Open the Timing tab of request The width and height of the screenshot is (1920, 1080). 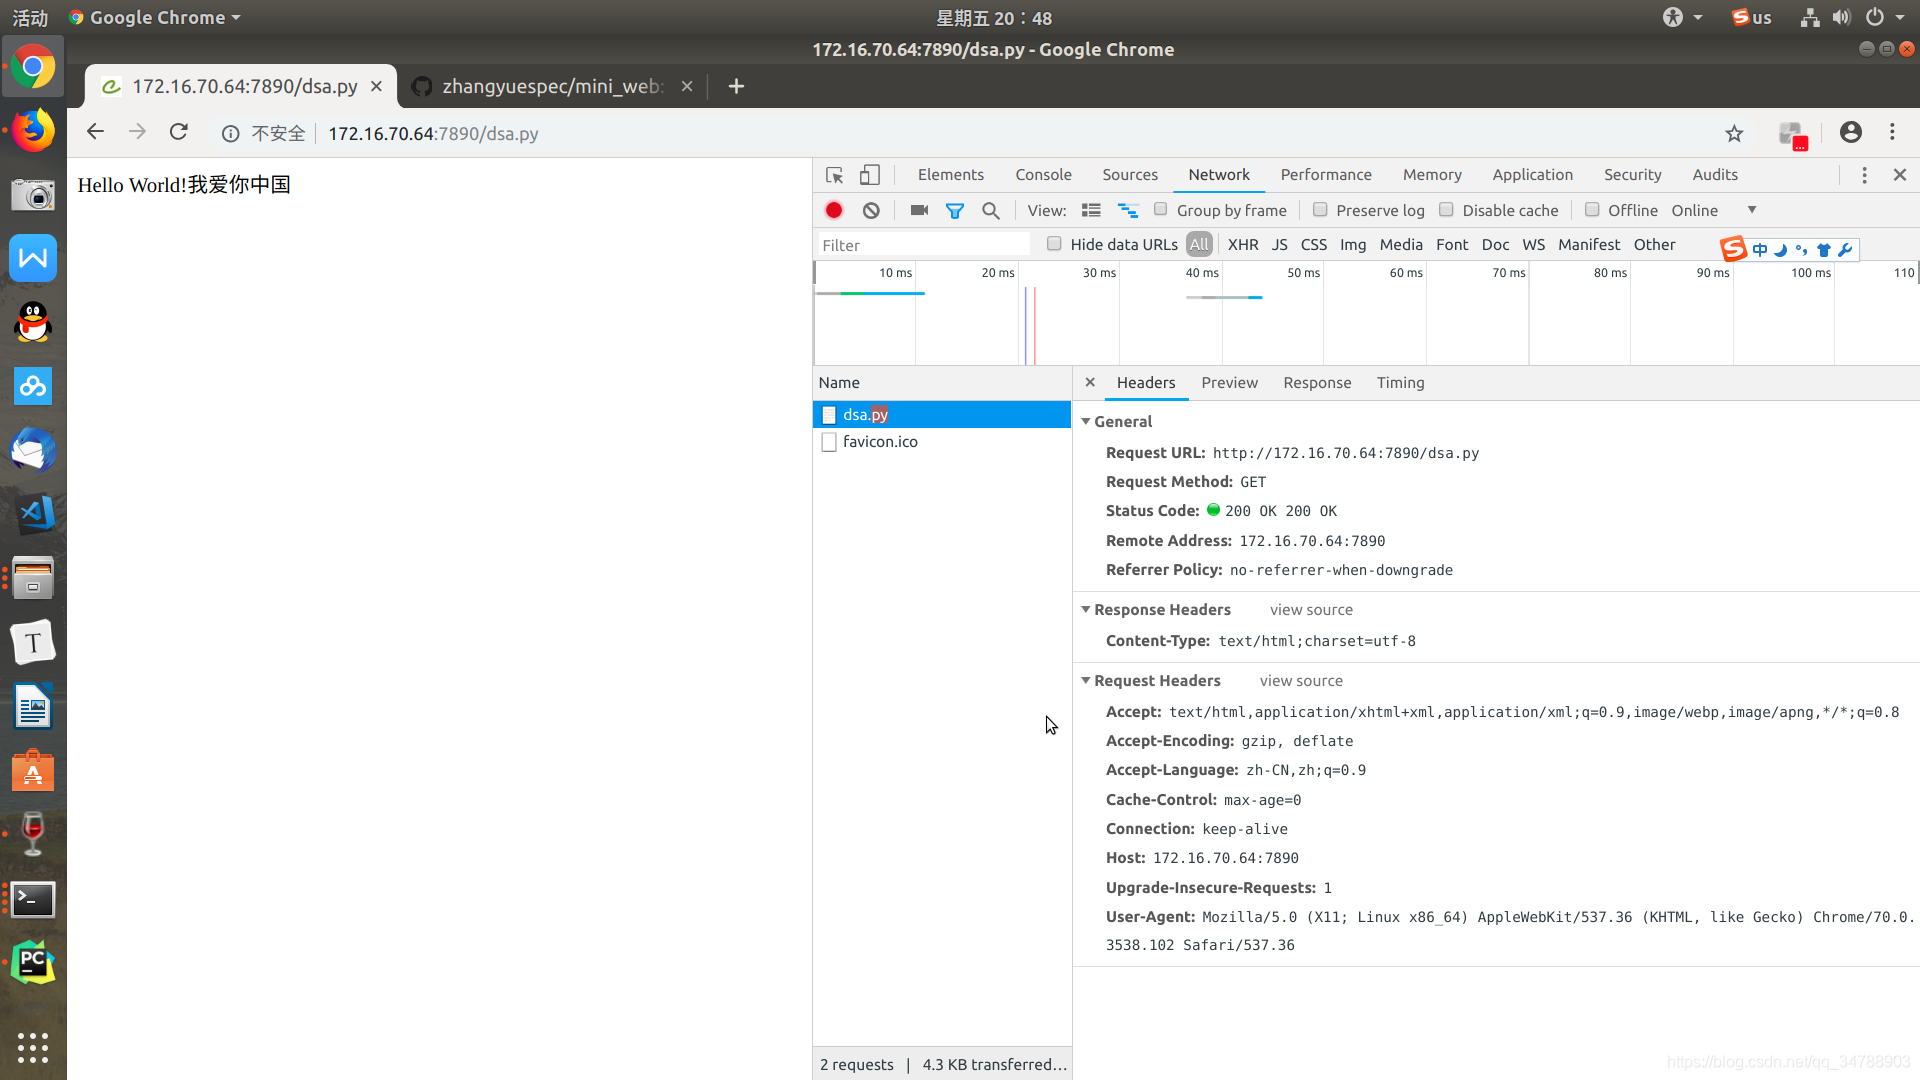1400,382
